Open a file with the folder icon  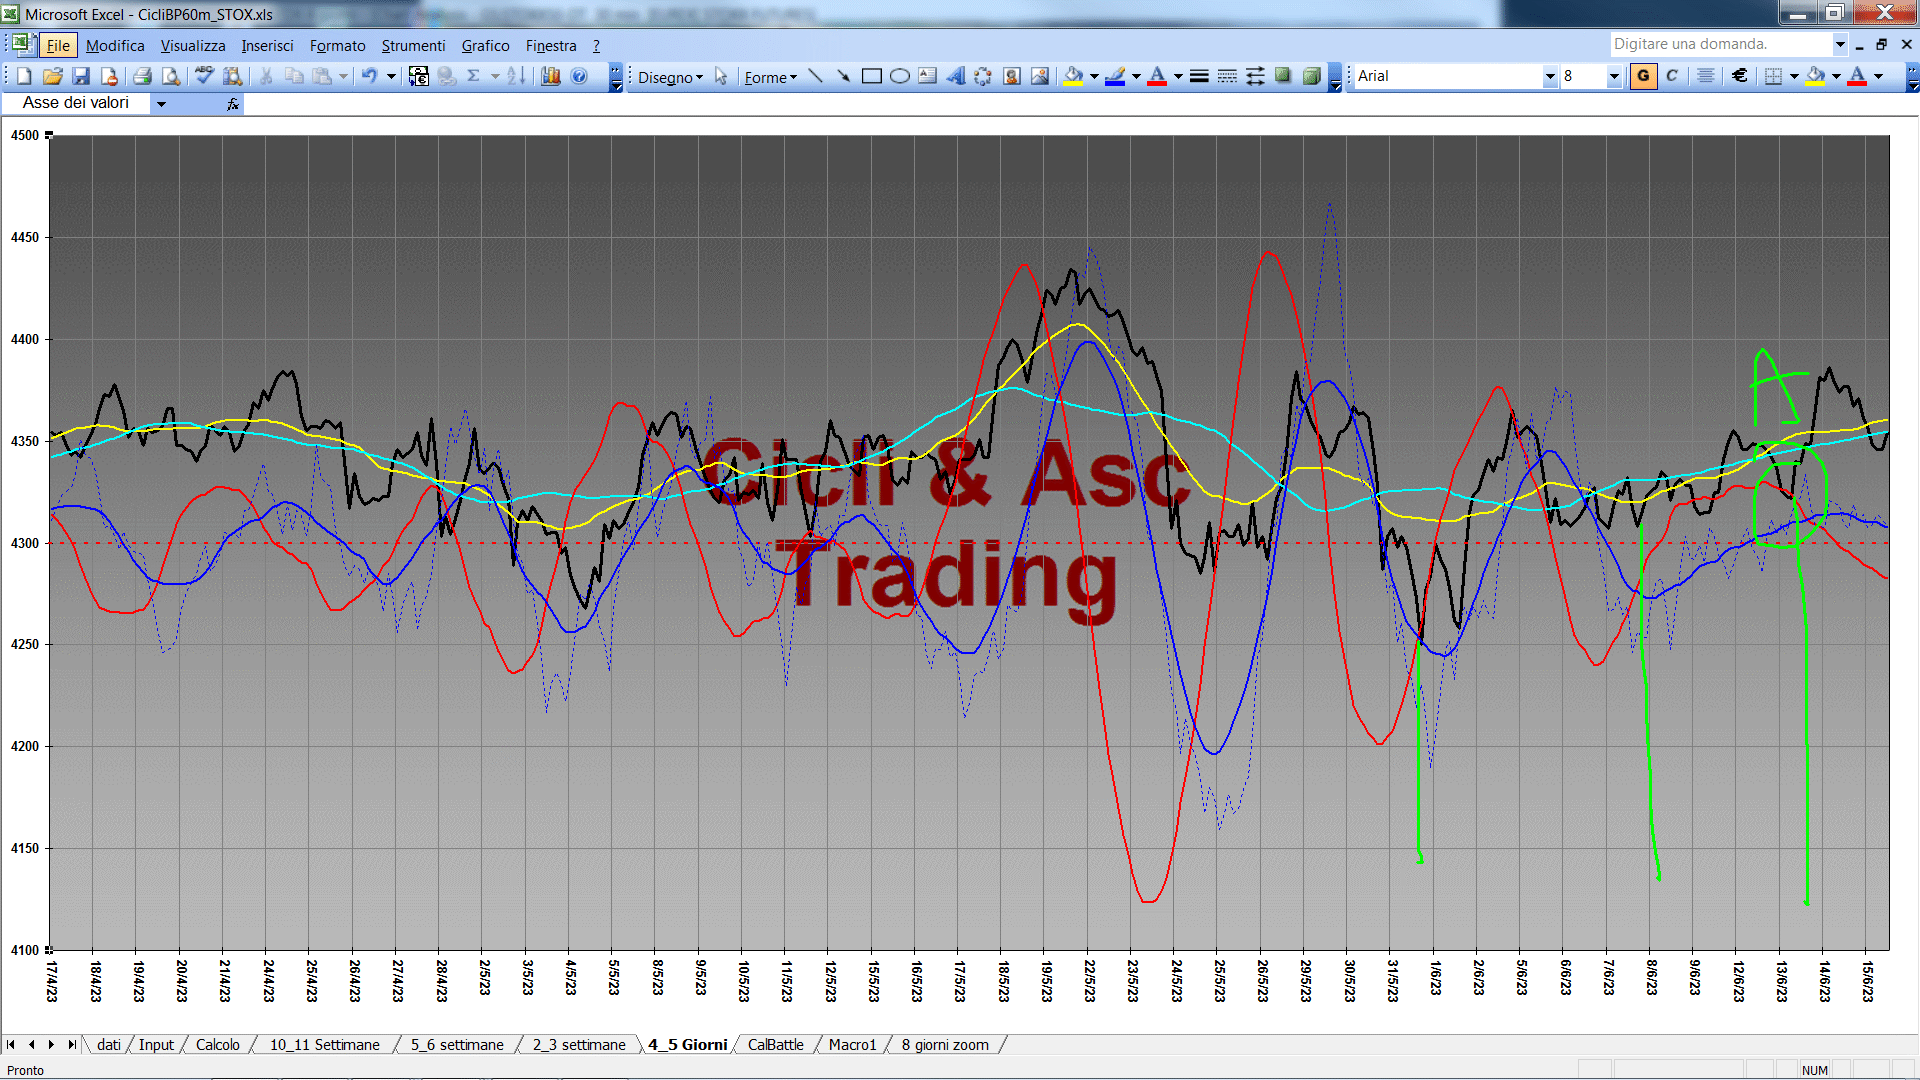click(53, 76)
